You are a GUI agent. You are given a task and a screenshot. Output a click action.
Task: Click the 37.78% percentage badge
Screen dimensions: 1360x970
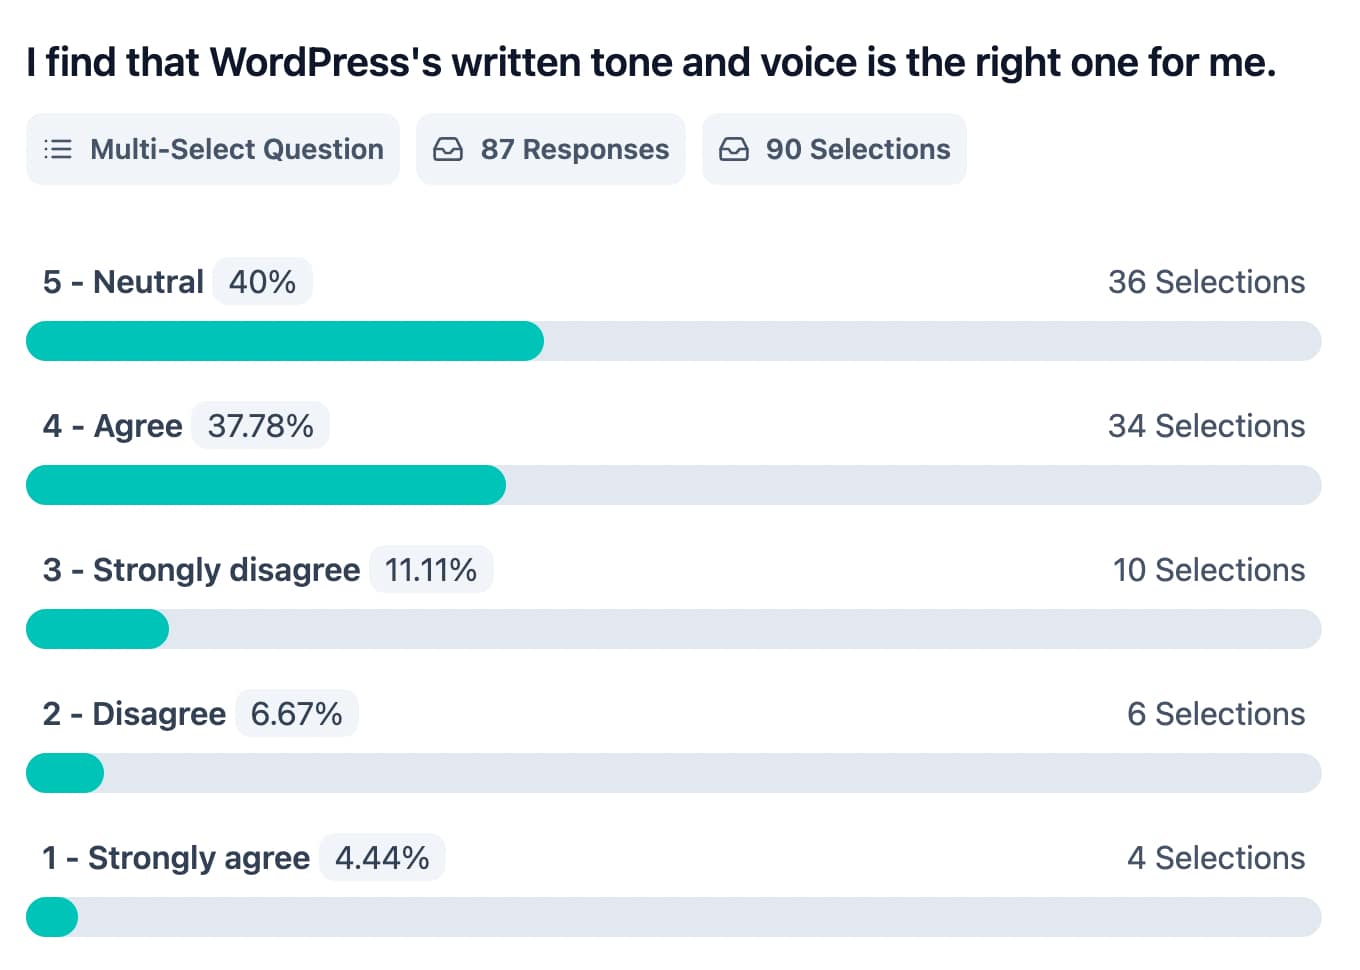click(x=260, y=426)
